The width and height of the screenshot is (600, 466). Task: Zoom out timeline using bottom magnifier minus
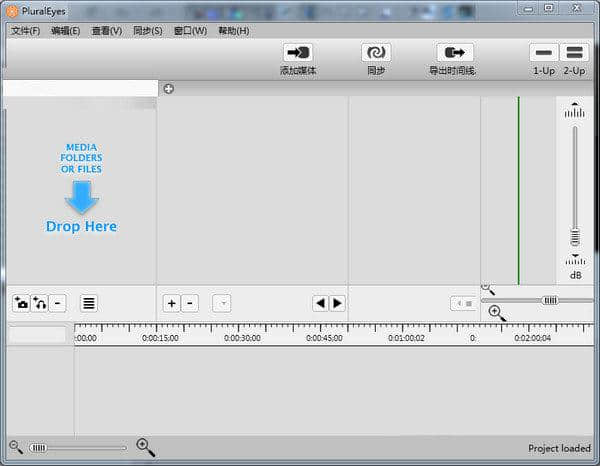point(15,447)
